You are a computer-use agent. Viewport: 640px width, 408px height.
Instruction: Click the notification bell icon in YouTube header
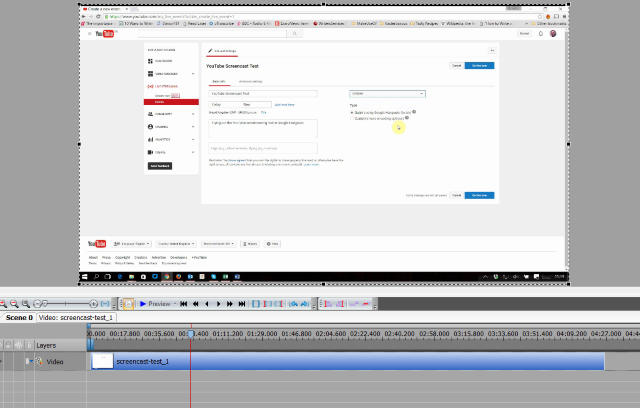point(541,33)
